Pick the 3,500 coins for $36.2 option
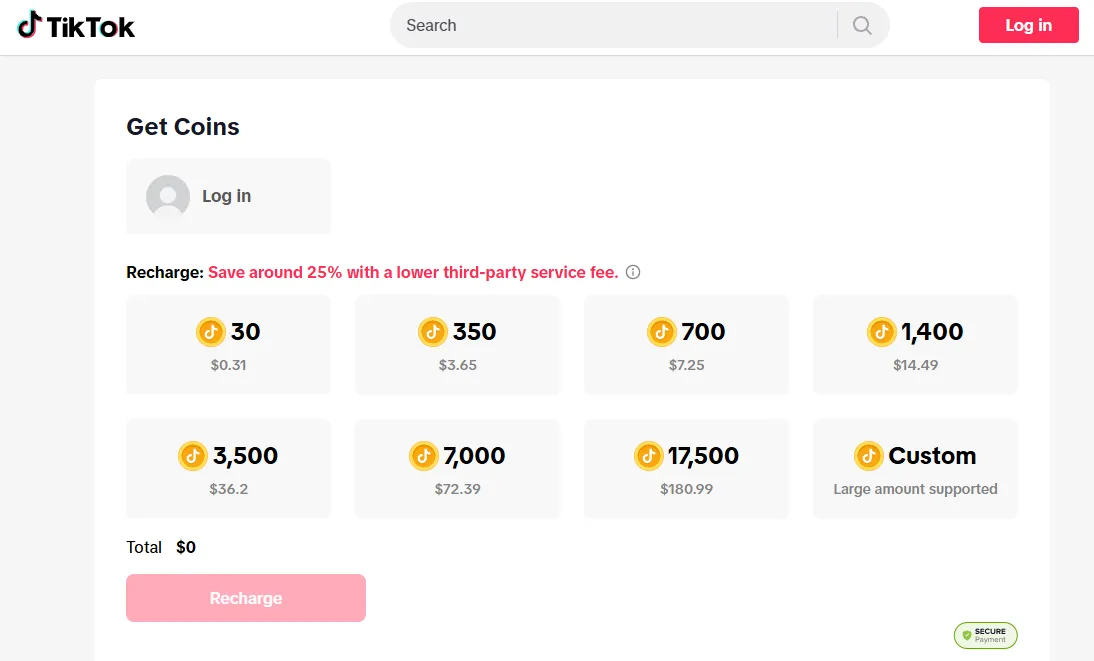 point(228,468)
